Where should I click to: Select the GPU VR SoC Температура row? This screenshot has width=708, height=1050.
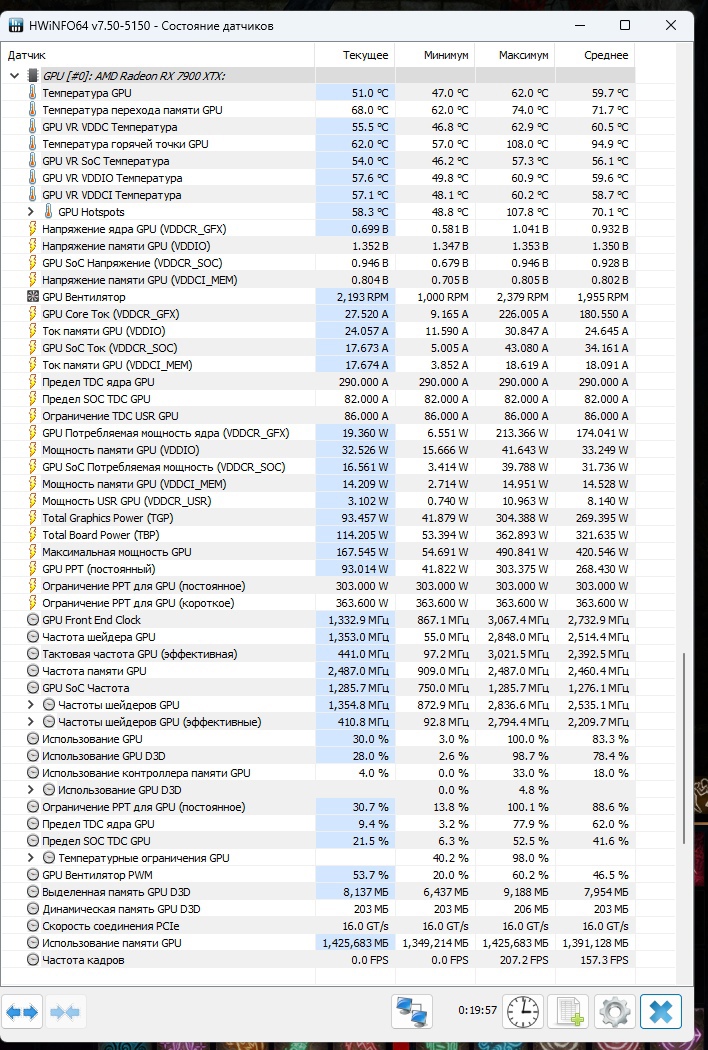pyautogui.click(x=318, y=161)
